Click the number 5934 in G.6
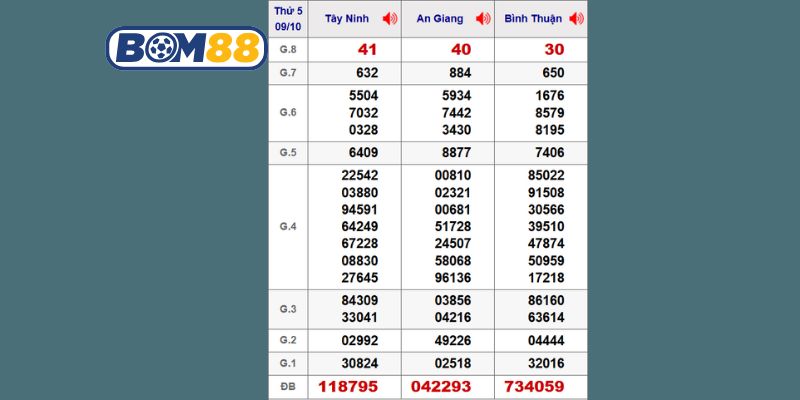Image resolution: width=800 pixels, height=400 pixels. click(x=457, y=96)
